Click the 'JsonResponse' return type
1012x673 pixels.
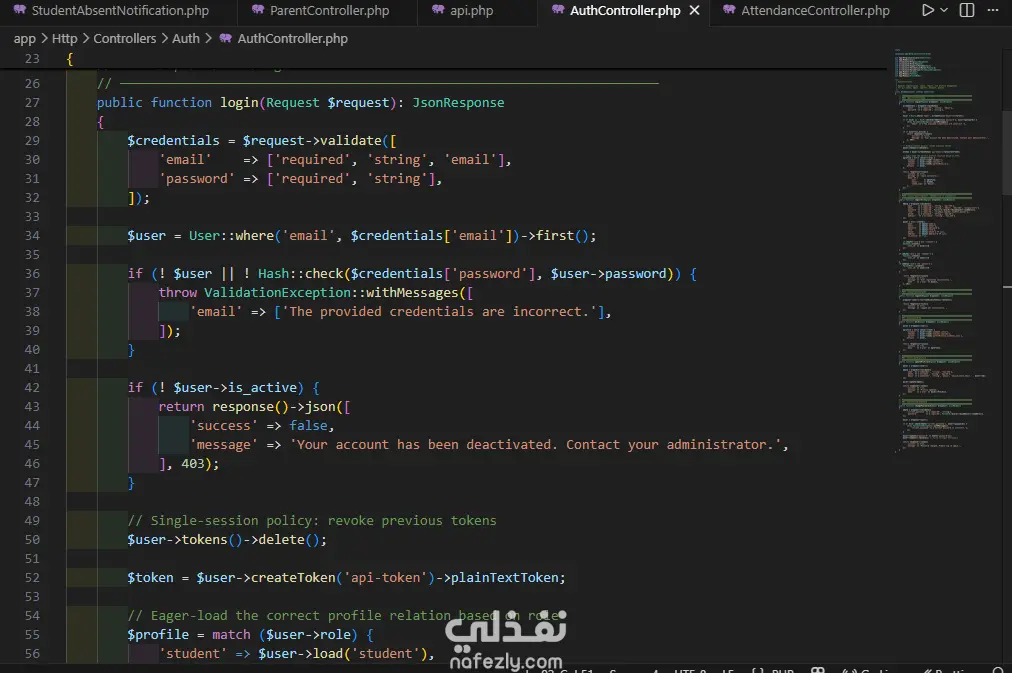pyautogui.click(x=458, y=103)
